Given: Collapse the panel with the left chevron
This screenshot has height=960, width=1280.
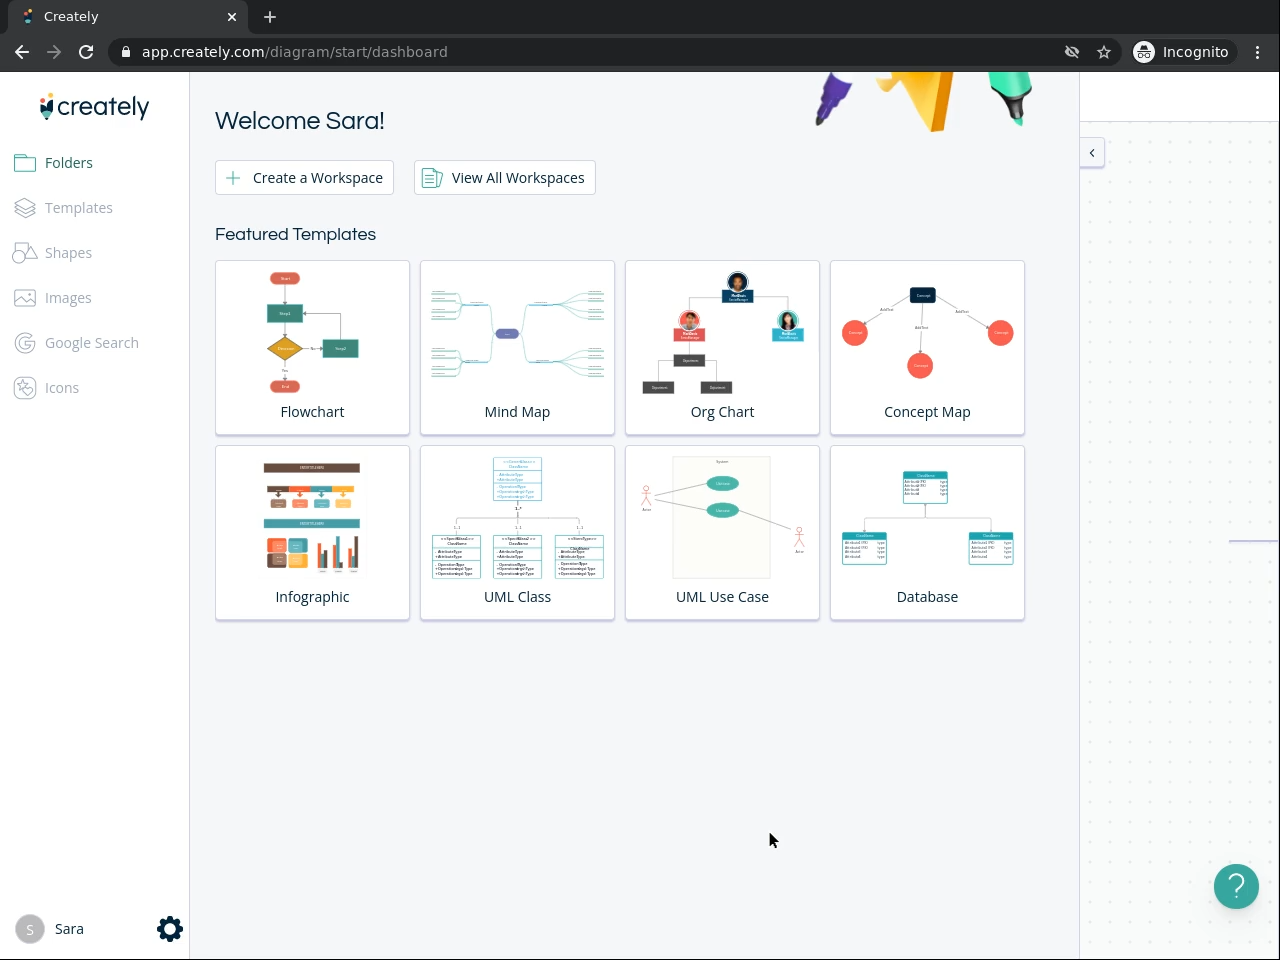Looking at the screenshot, I should click(1092, 153).
